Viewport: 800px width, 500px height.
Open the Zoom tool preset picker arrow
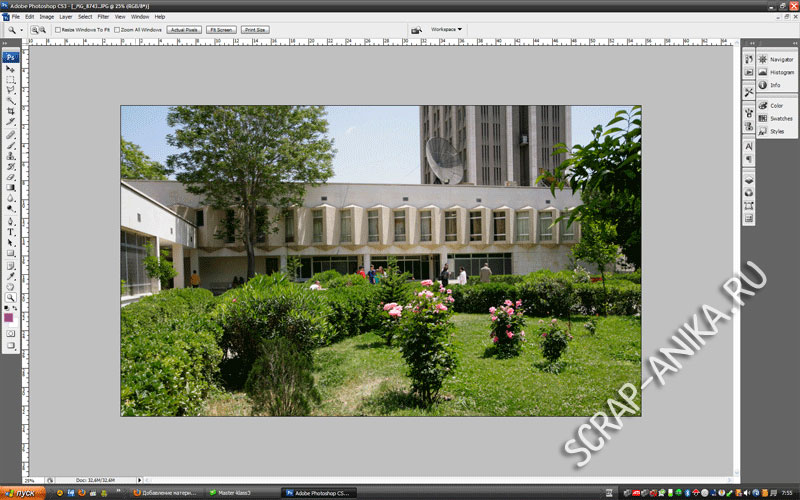(21, 30)
